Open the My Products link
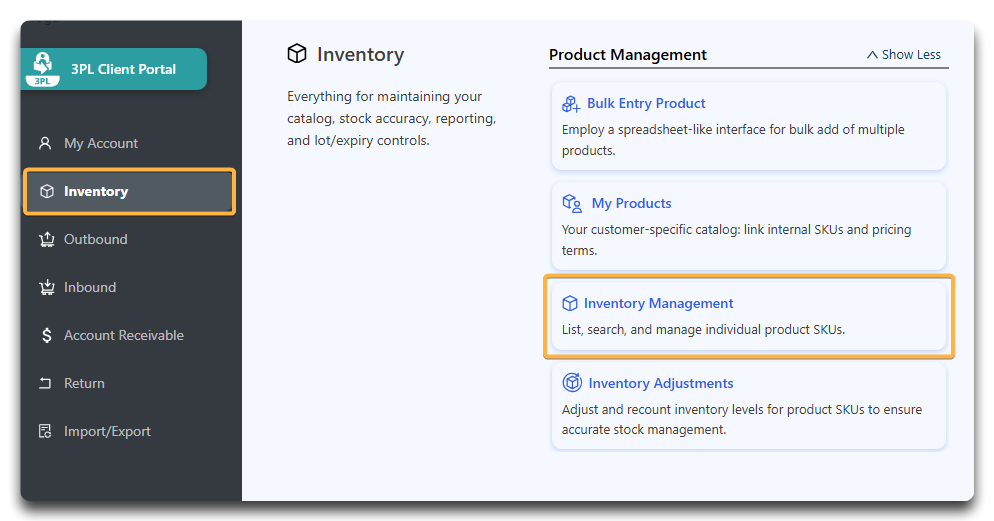Screen dimensions: 994x521 [x=631, y=203]
